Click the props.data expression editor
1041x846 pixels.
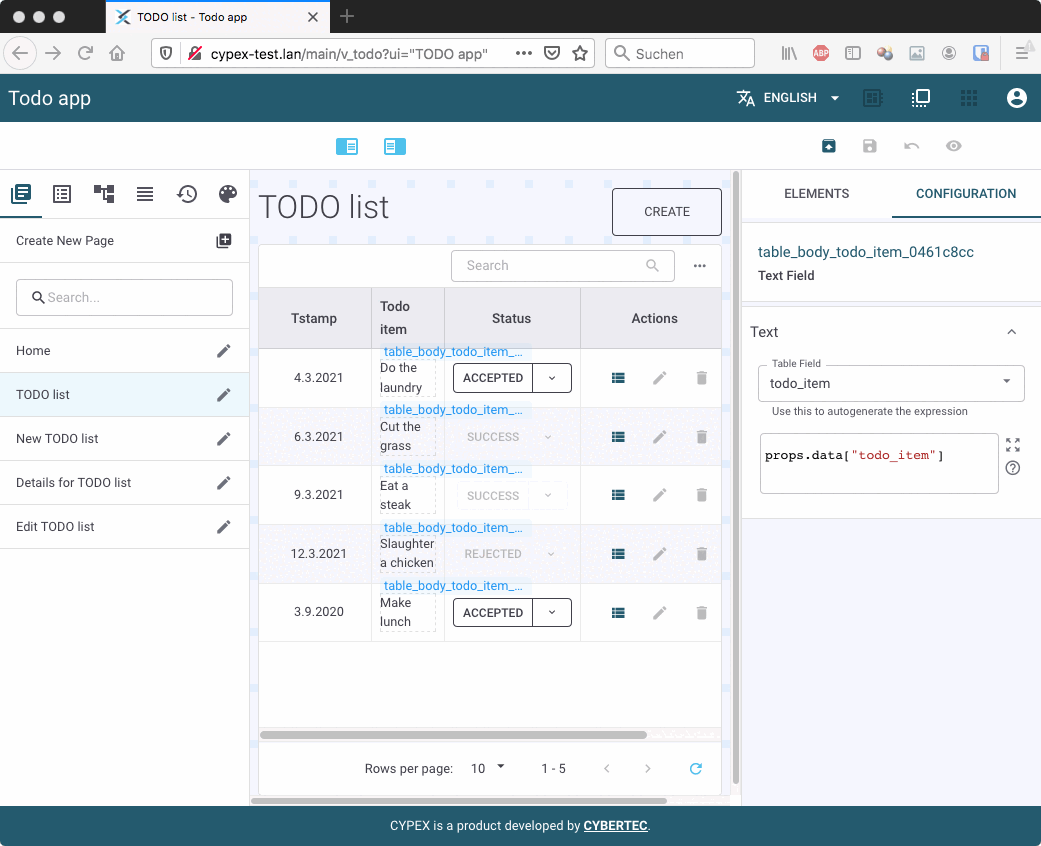[879, 464]
